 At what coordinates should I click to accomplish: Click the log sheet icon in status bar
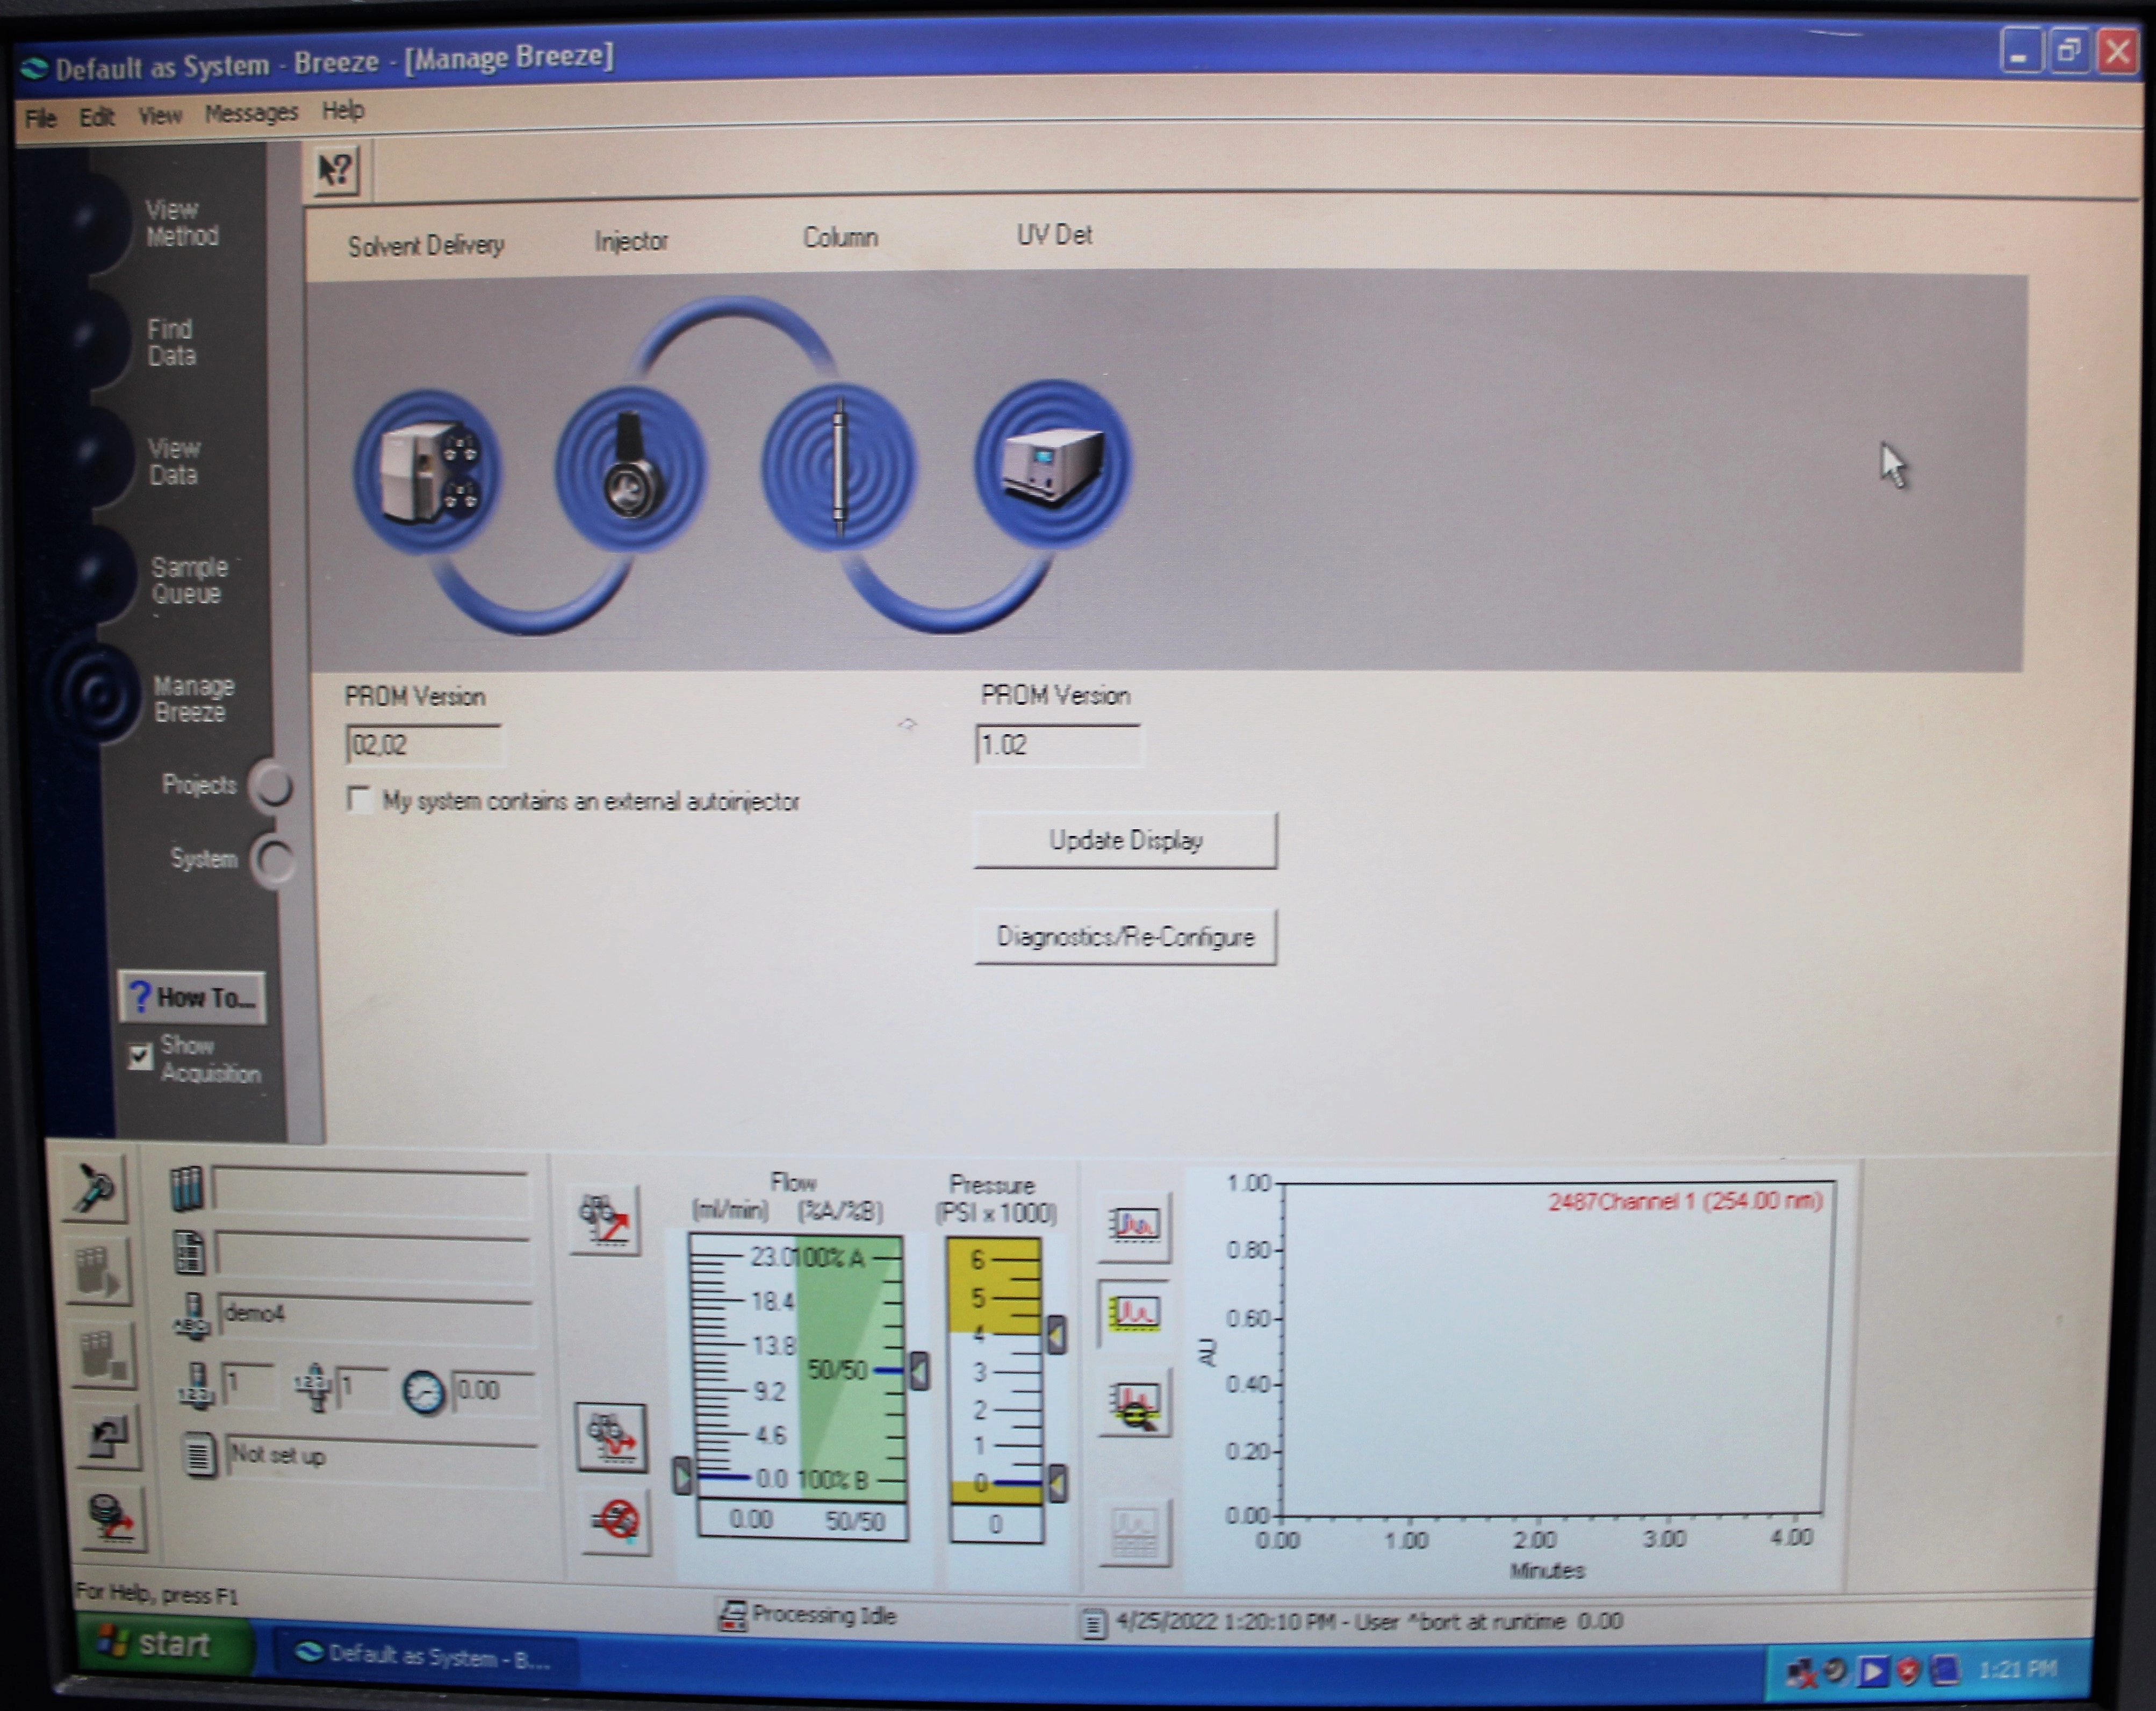[x=1094, y=1623]
